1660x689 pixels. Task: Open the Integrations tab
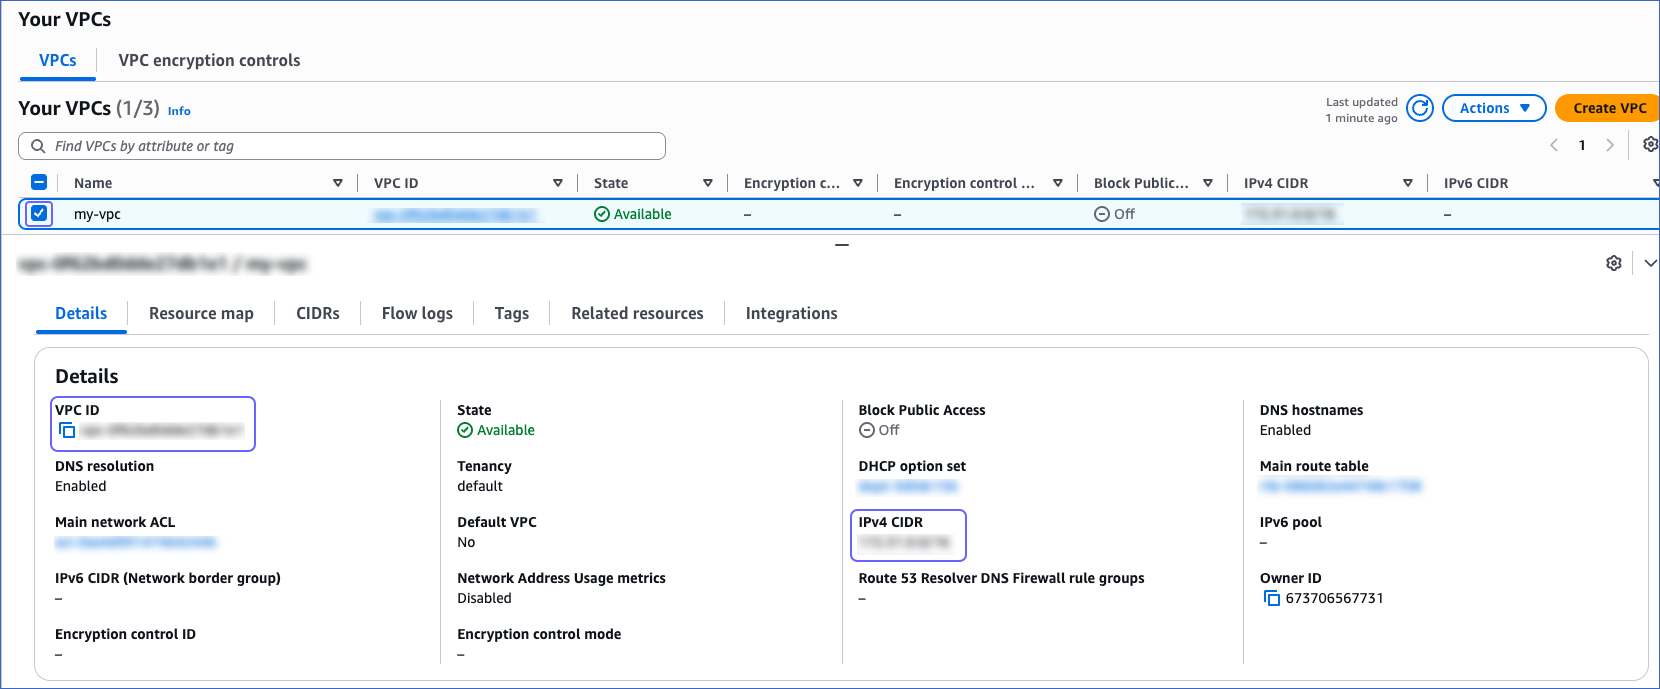tap(792, 313)
